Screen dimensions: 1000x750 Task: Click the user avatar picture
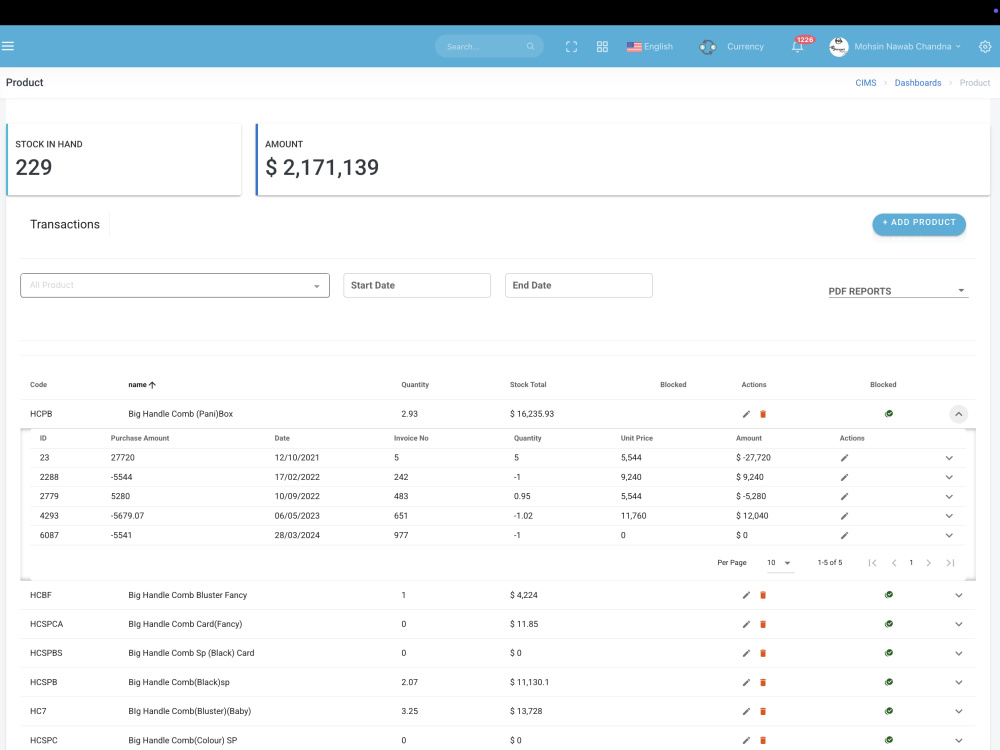coord(839,47)
